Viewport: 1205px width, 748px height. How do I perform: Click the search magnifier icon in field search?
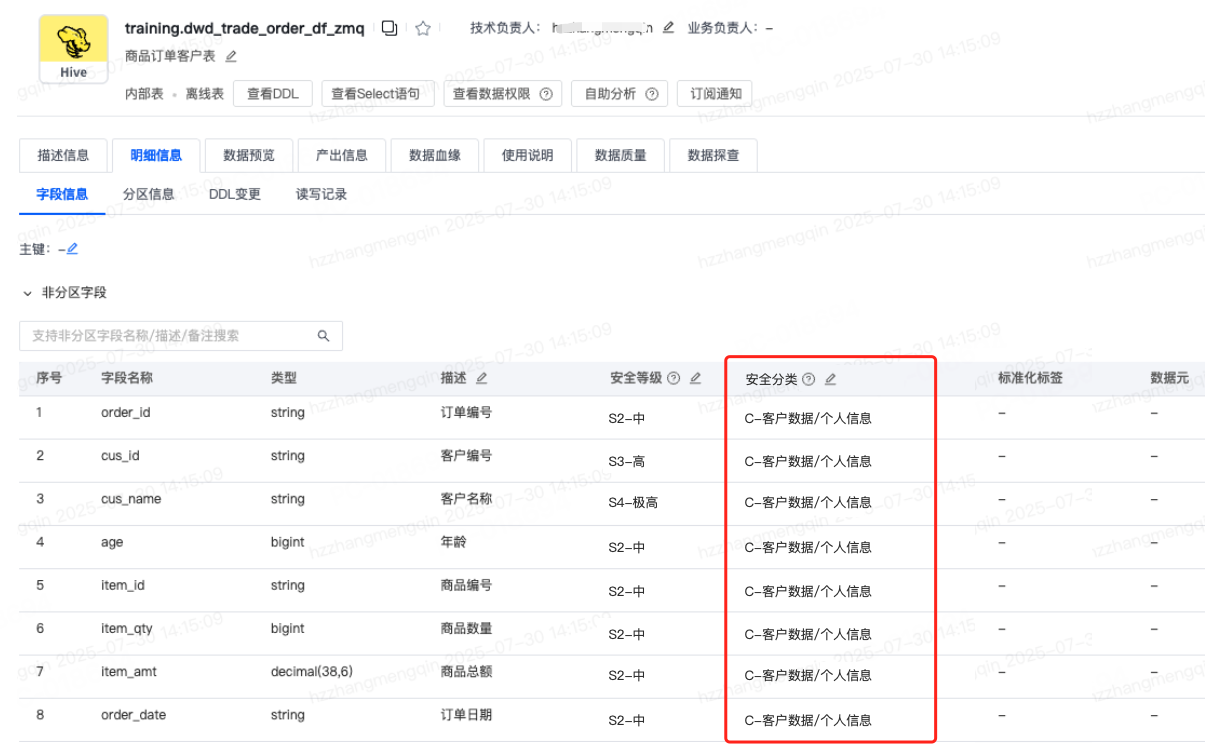pyautogui.click(x=323, y=336)
